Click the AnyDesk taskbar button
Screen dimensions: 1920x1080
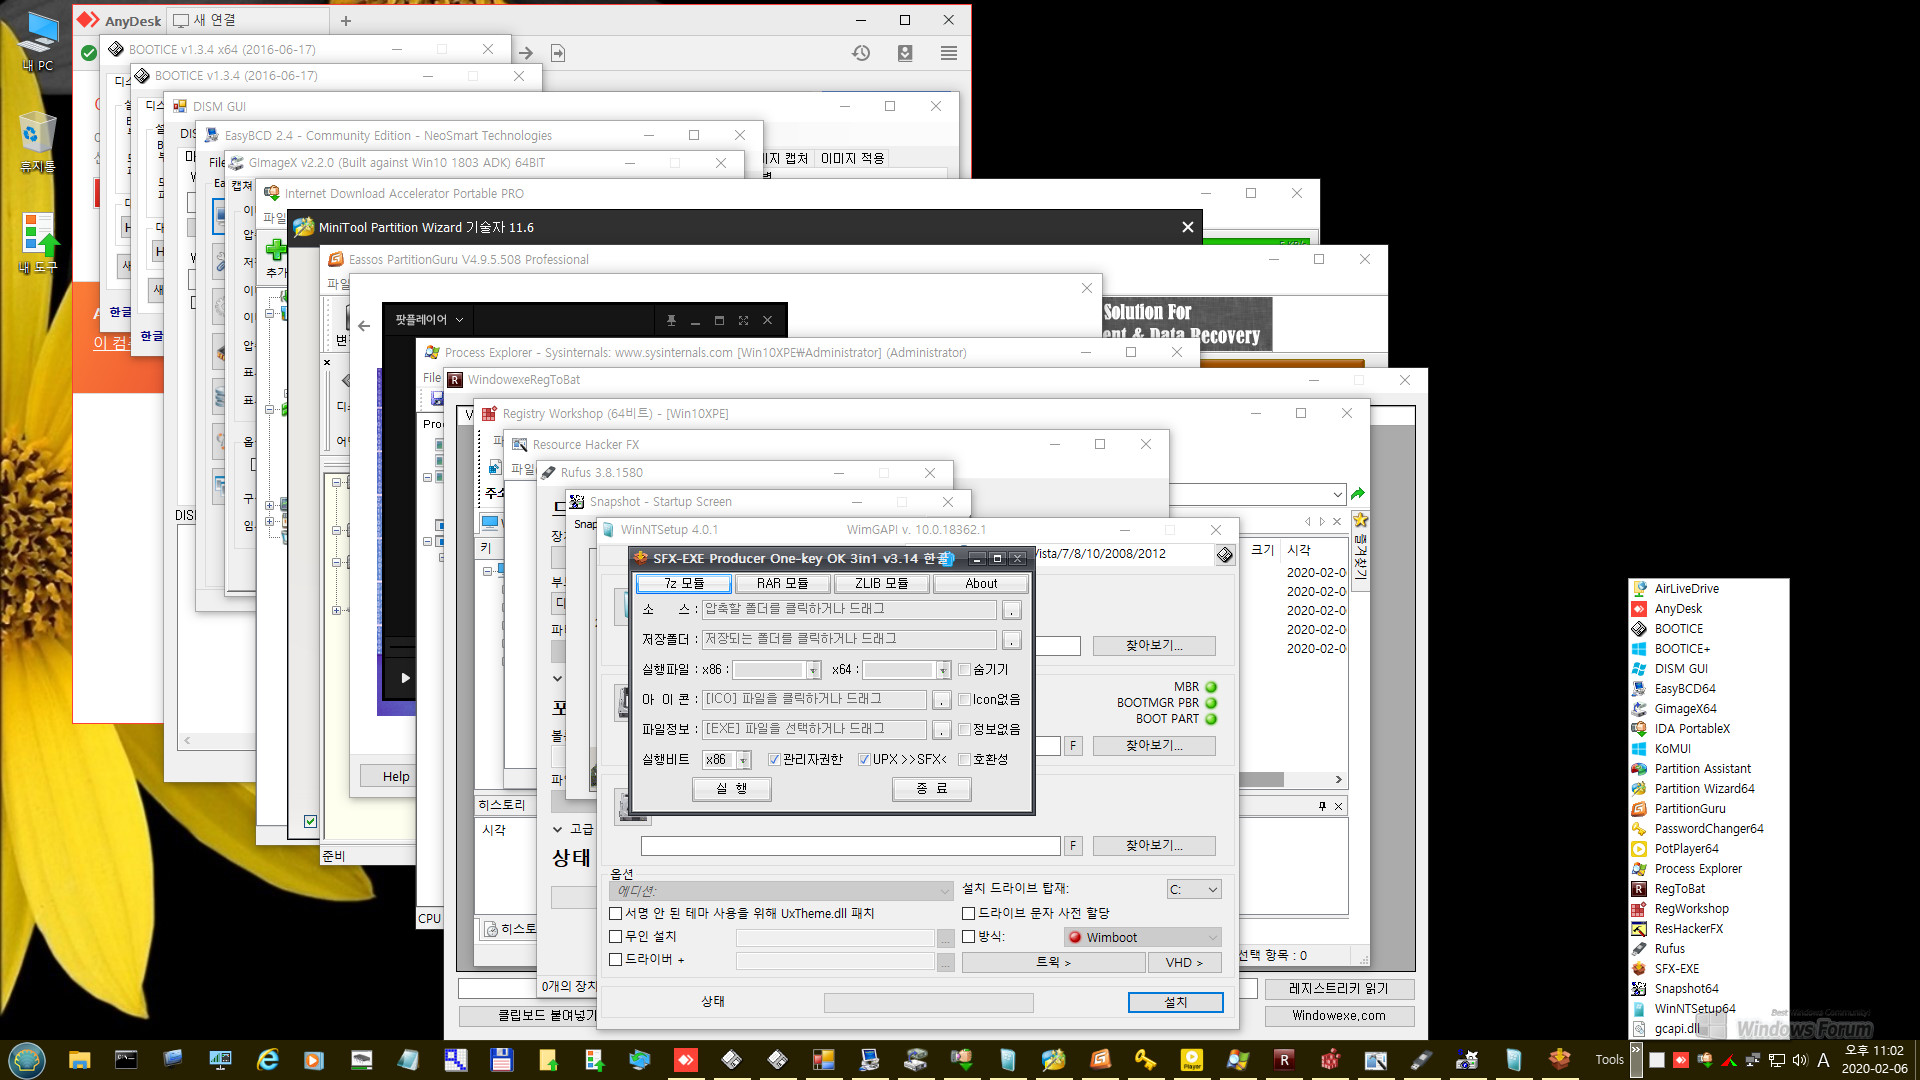point(685,1060)
